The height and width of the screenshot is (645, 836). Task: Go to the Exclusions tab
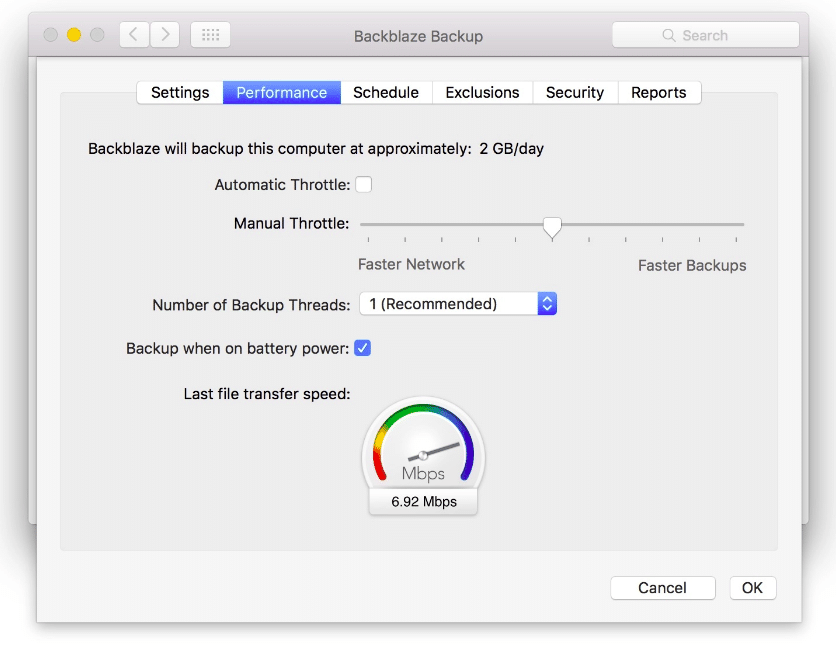pos(483,93)
